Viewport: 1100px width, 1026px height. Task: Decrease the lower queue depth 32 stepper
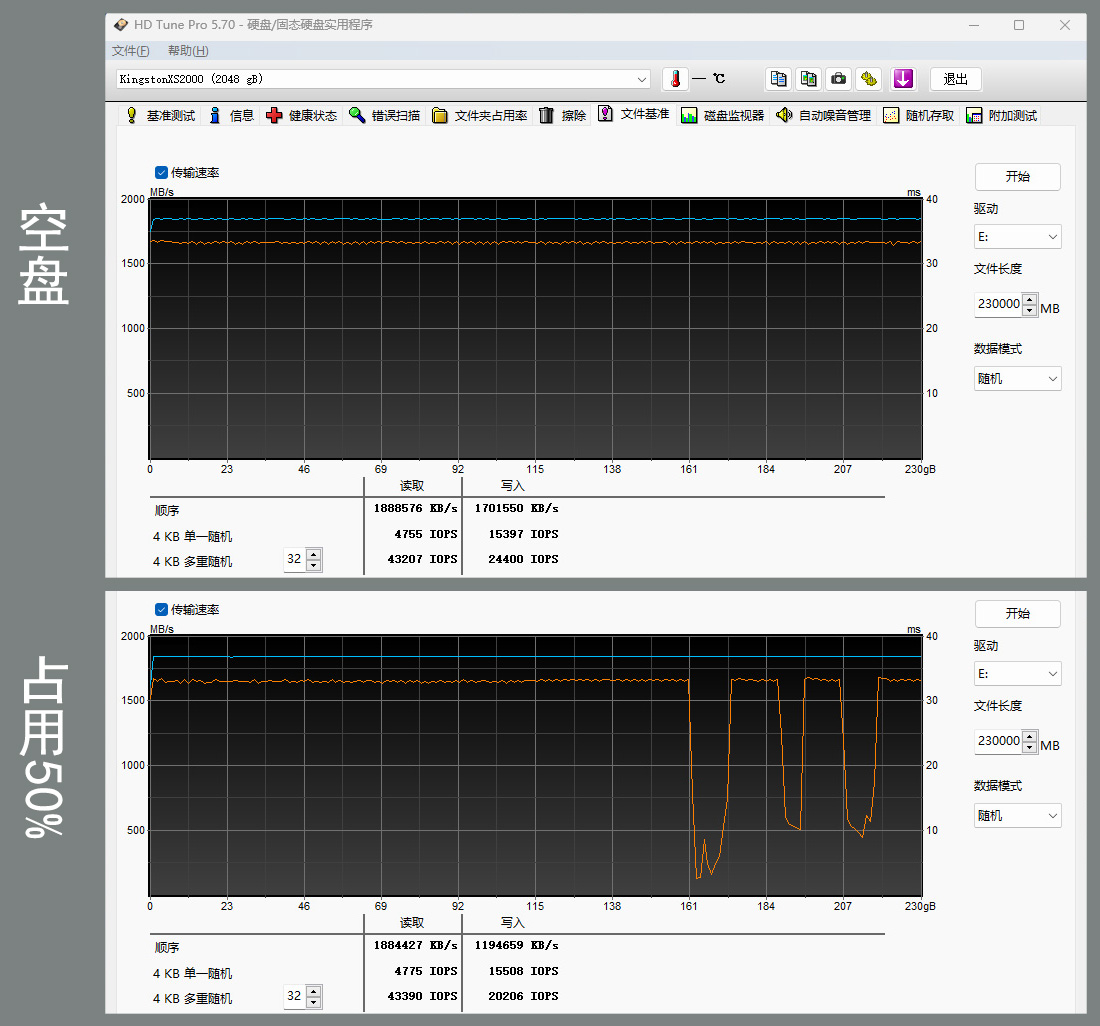tap(314, 1002)
